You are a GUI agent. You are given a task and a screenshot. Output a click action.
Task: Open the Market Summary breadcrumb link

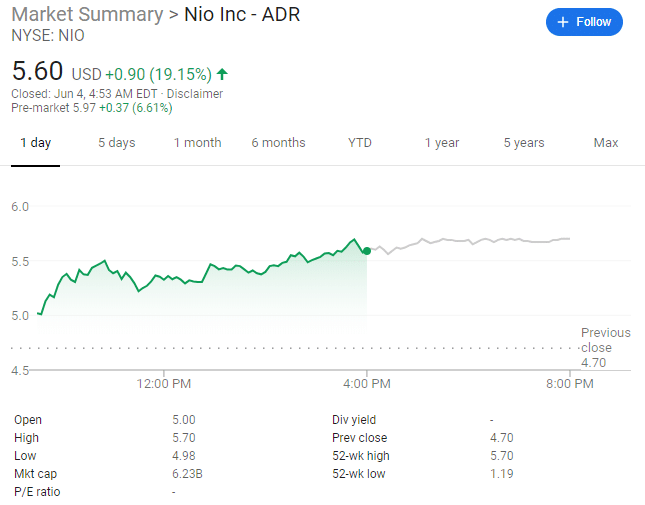click(x=86, y=14)
